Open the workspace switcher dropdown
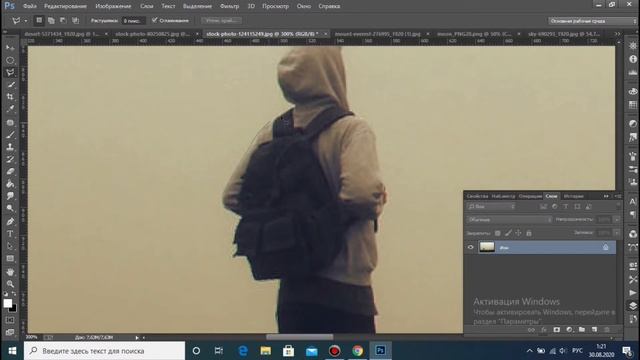 tap(591, 21)
